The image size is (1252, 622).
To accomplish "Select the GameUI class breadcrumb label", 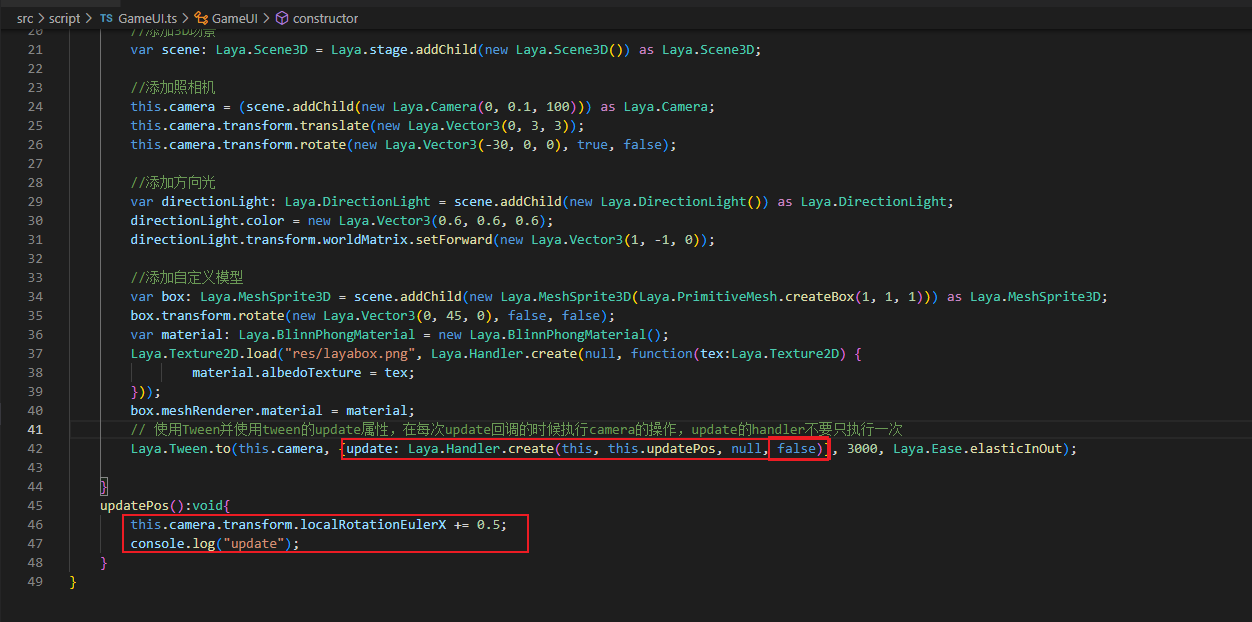I will 234,18.
